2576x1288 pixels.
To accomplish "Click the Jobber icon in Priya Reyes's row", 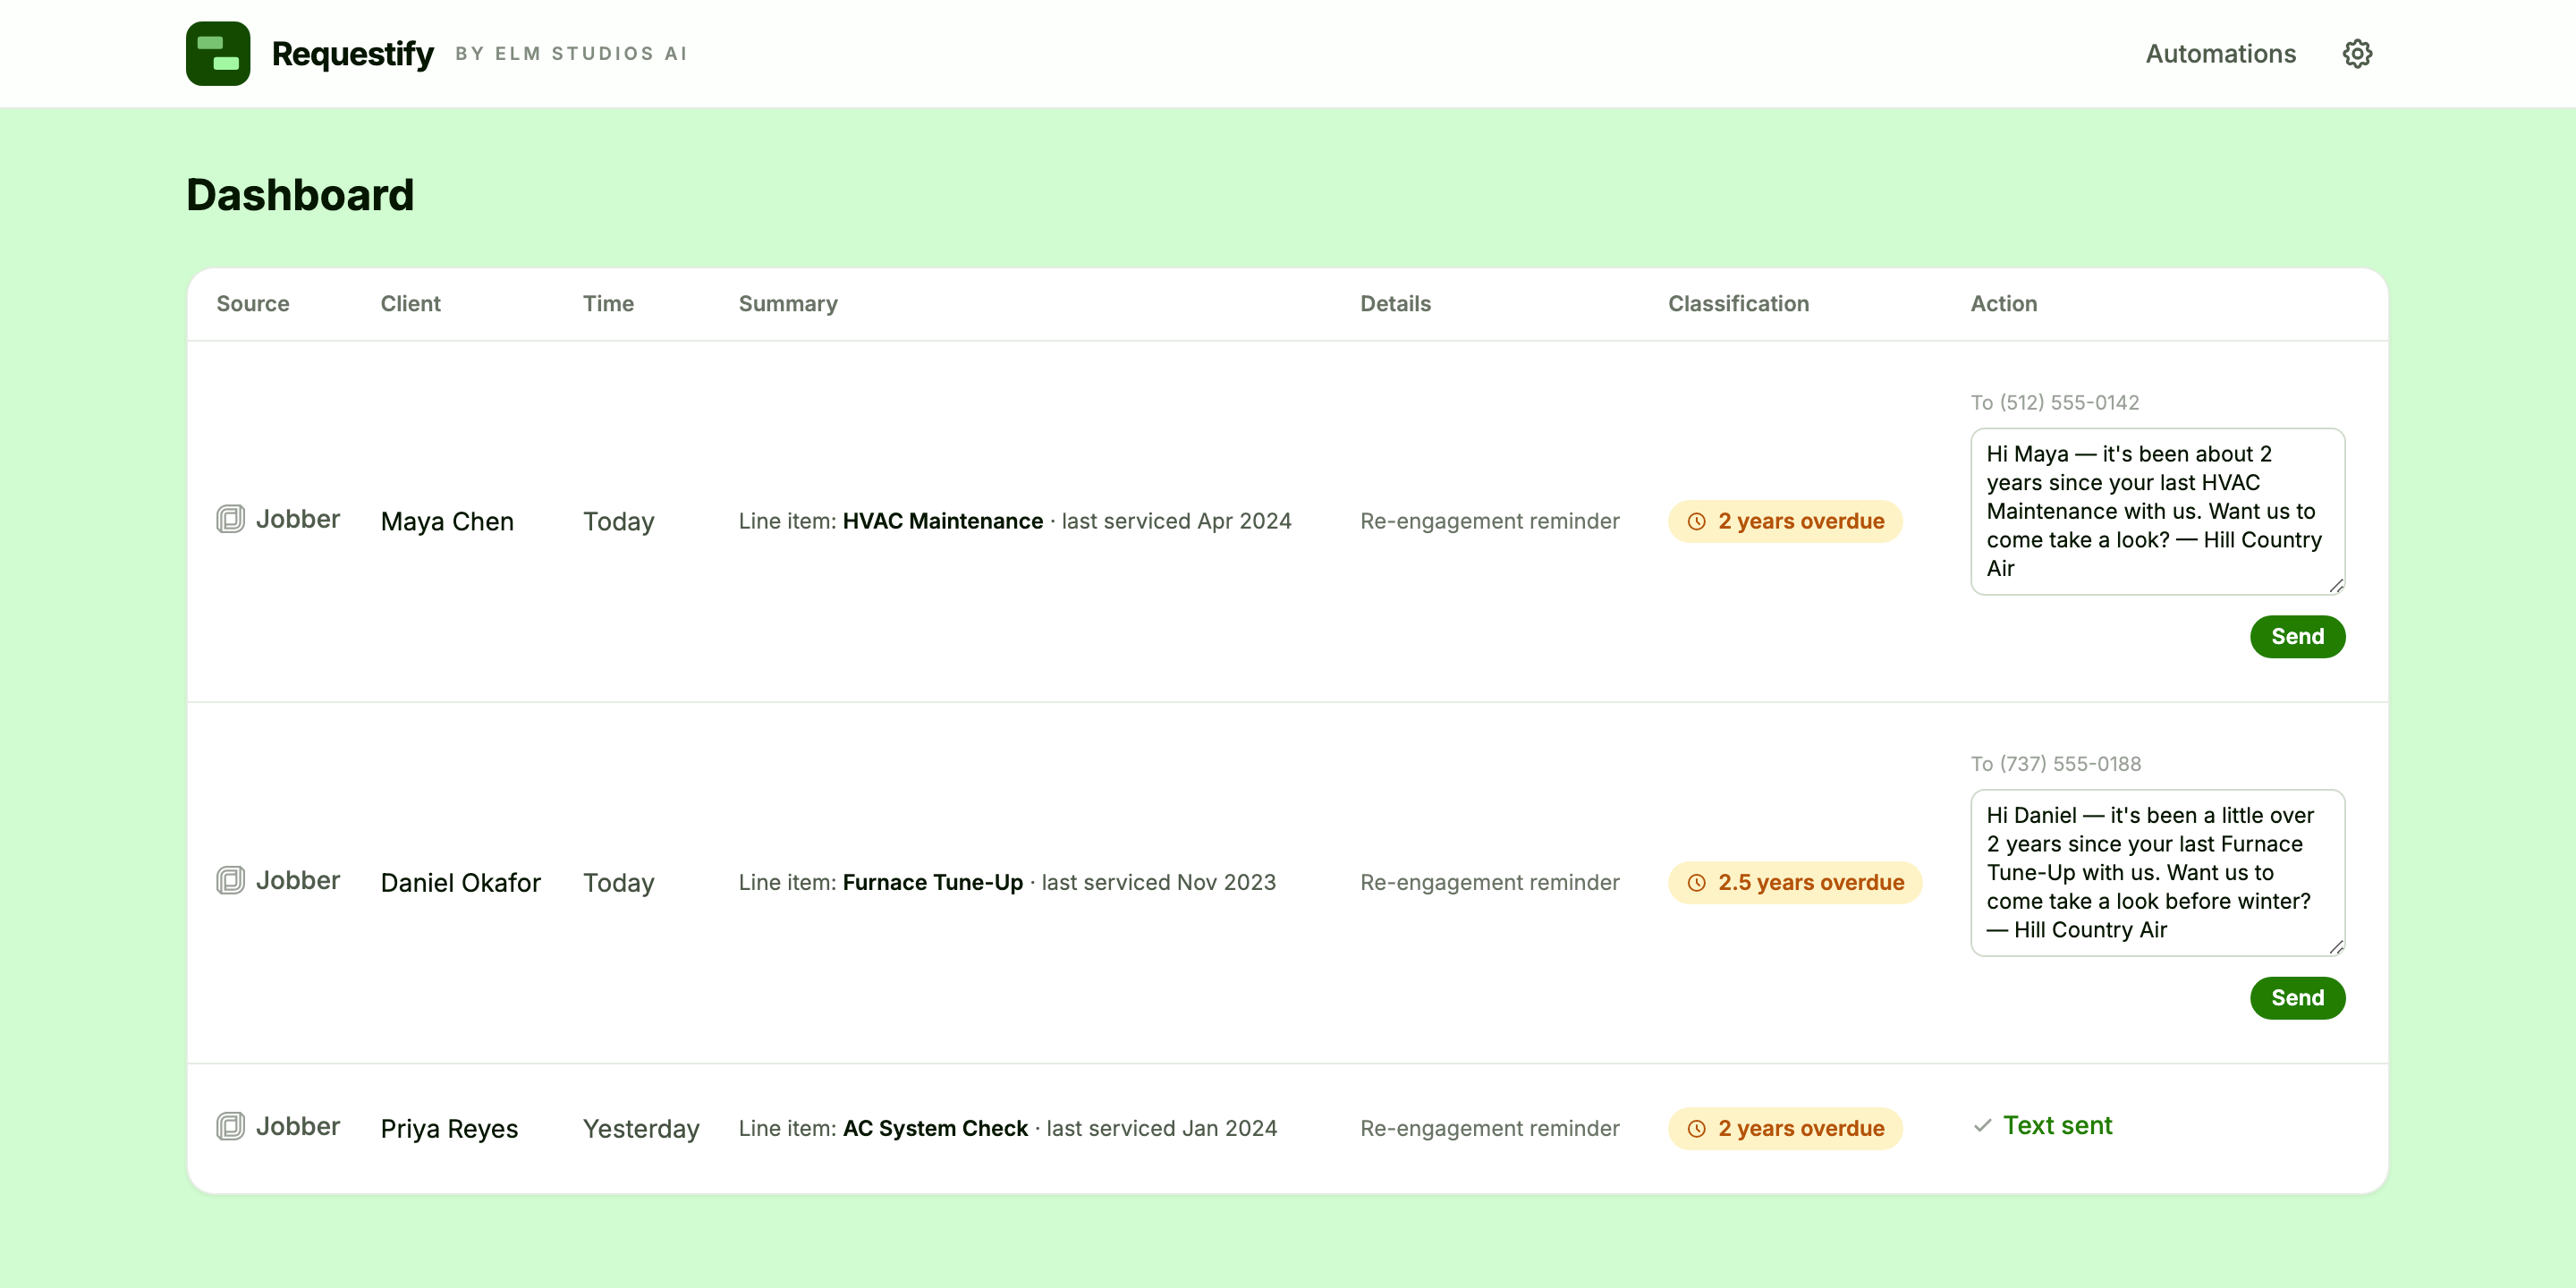I will coord(230,1126).
